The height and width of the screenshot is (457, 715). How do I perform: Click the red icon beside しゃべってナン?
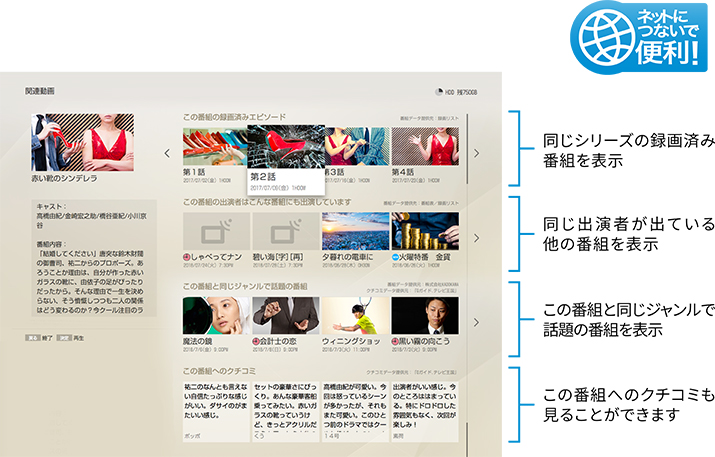[188, 258]
